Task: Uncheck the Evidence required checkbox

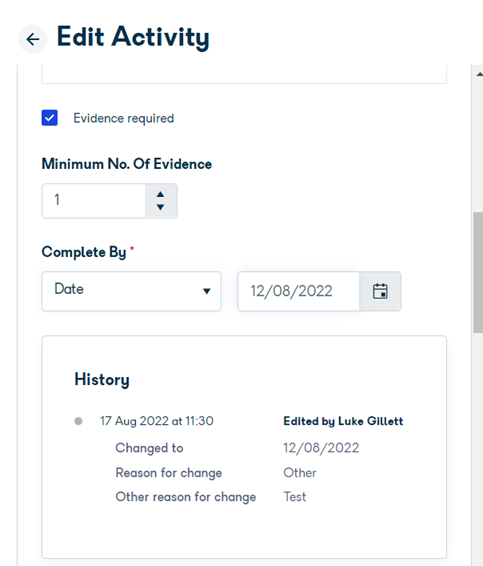Action: coord(49,118)
